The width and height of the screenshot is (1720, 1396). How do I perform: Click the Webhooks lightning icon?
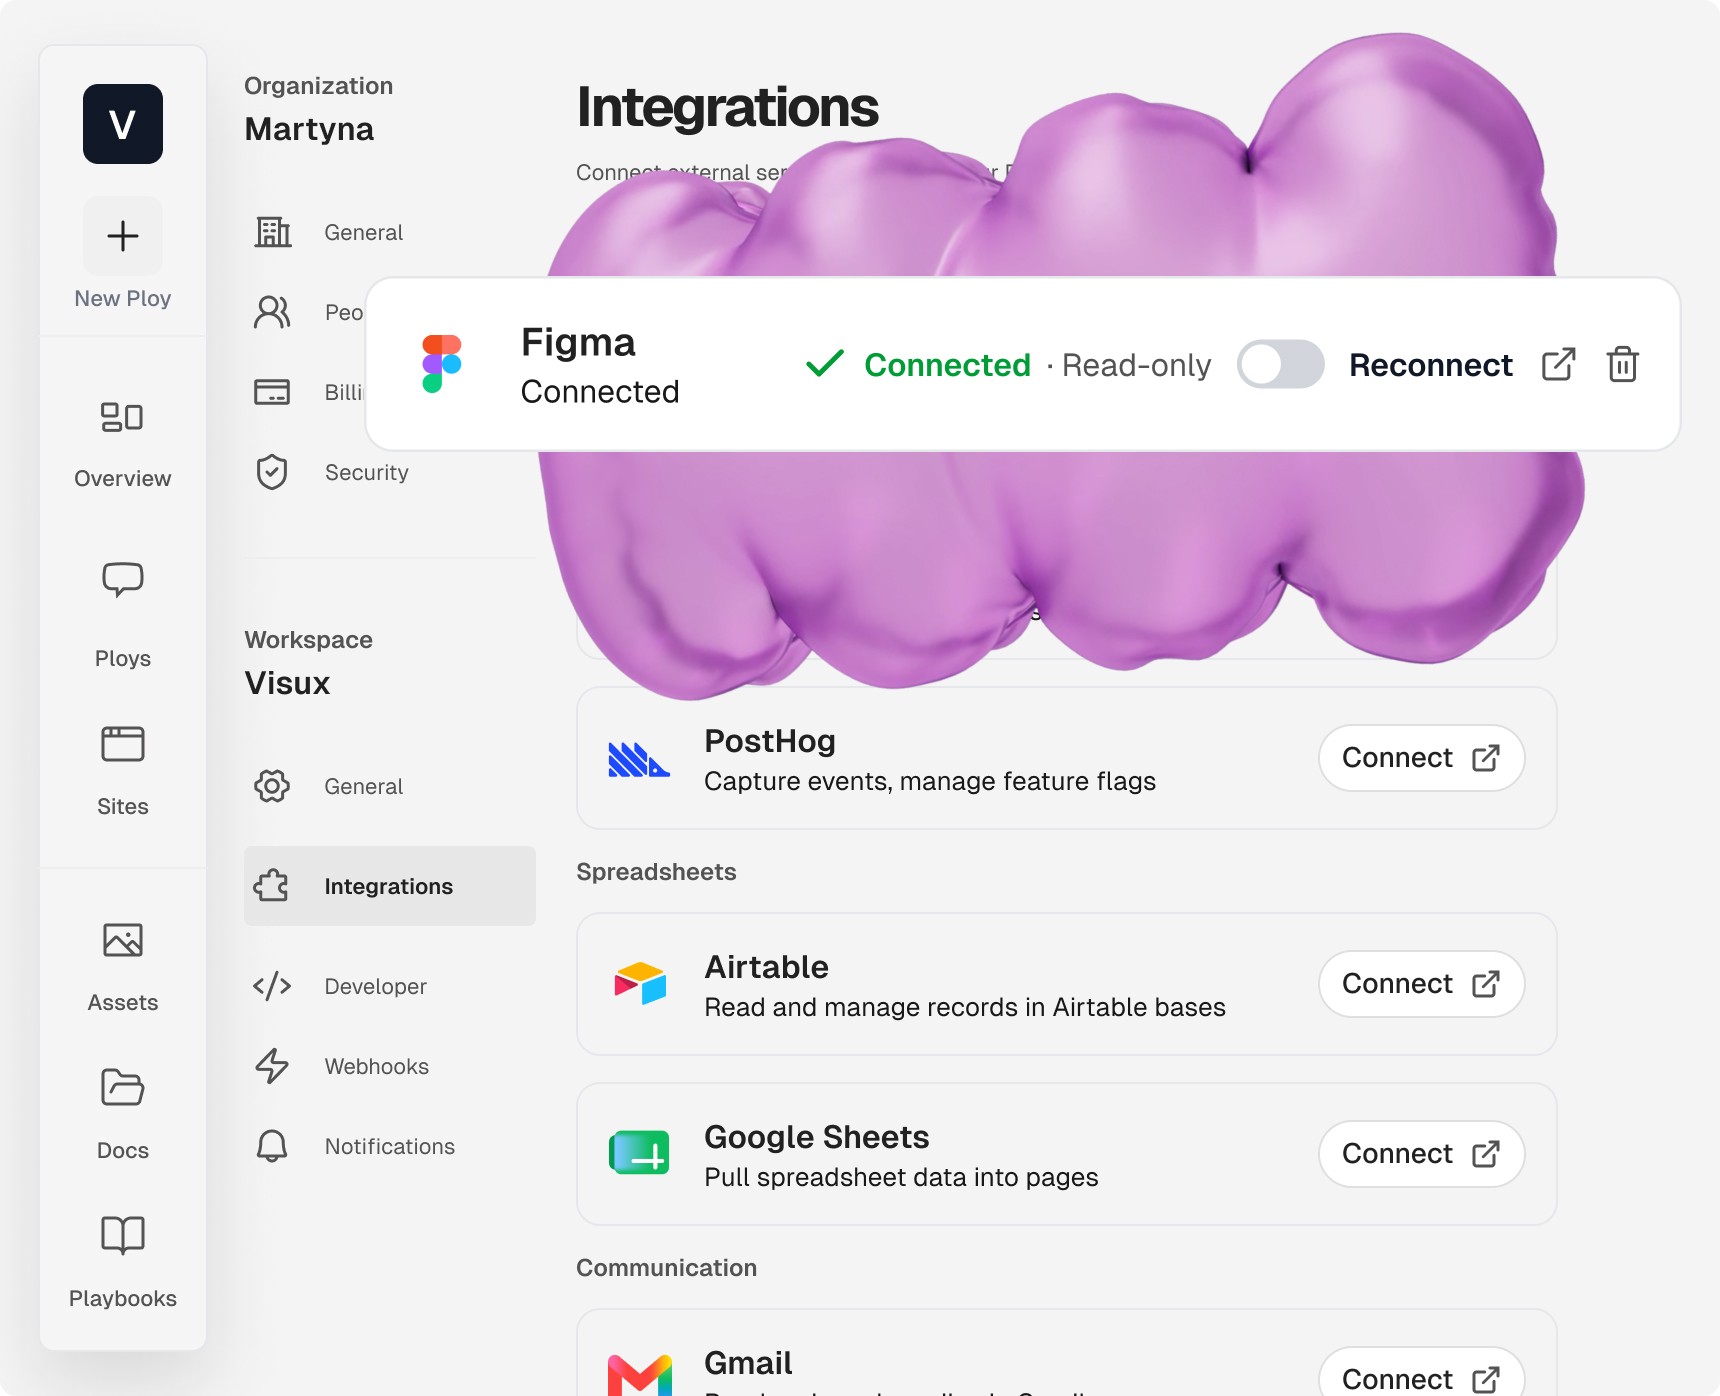pos(272,1066)
